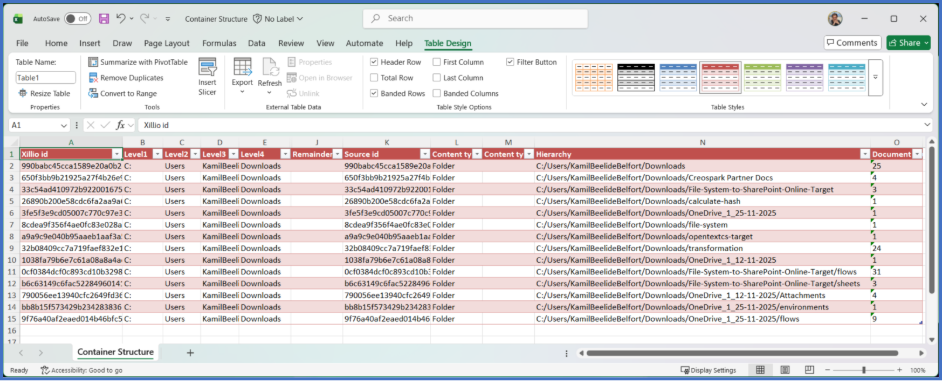942x381 pixels.
Task: Switch to the Insert tab
Action: pyautogui.click(x=90, y=43)
